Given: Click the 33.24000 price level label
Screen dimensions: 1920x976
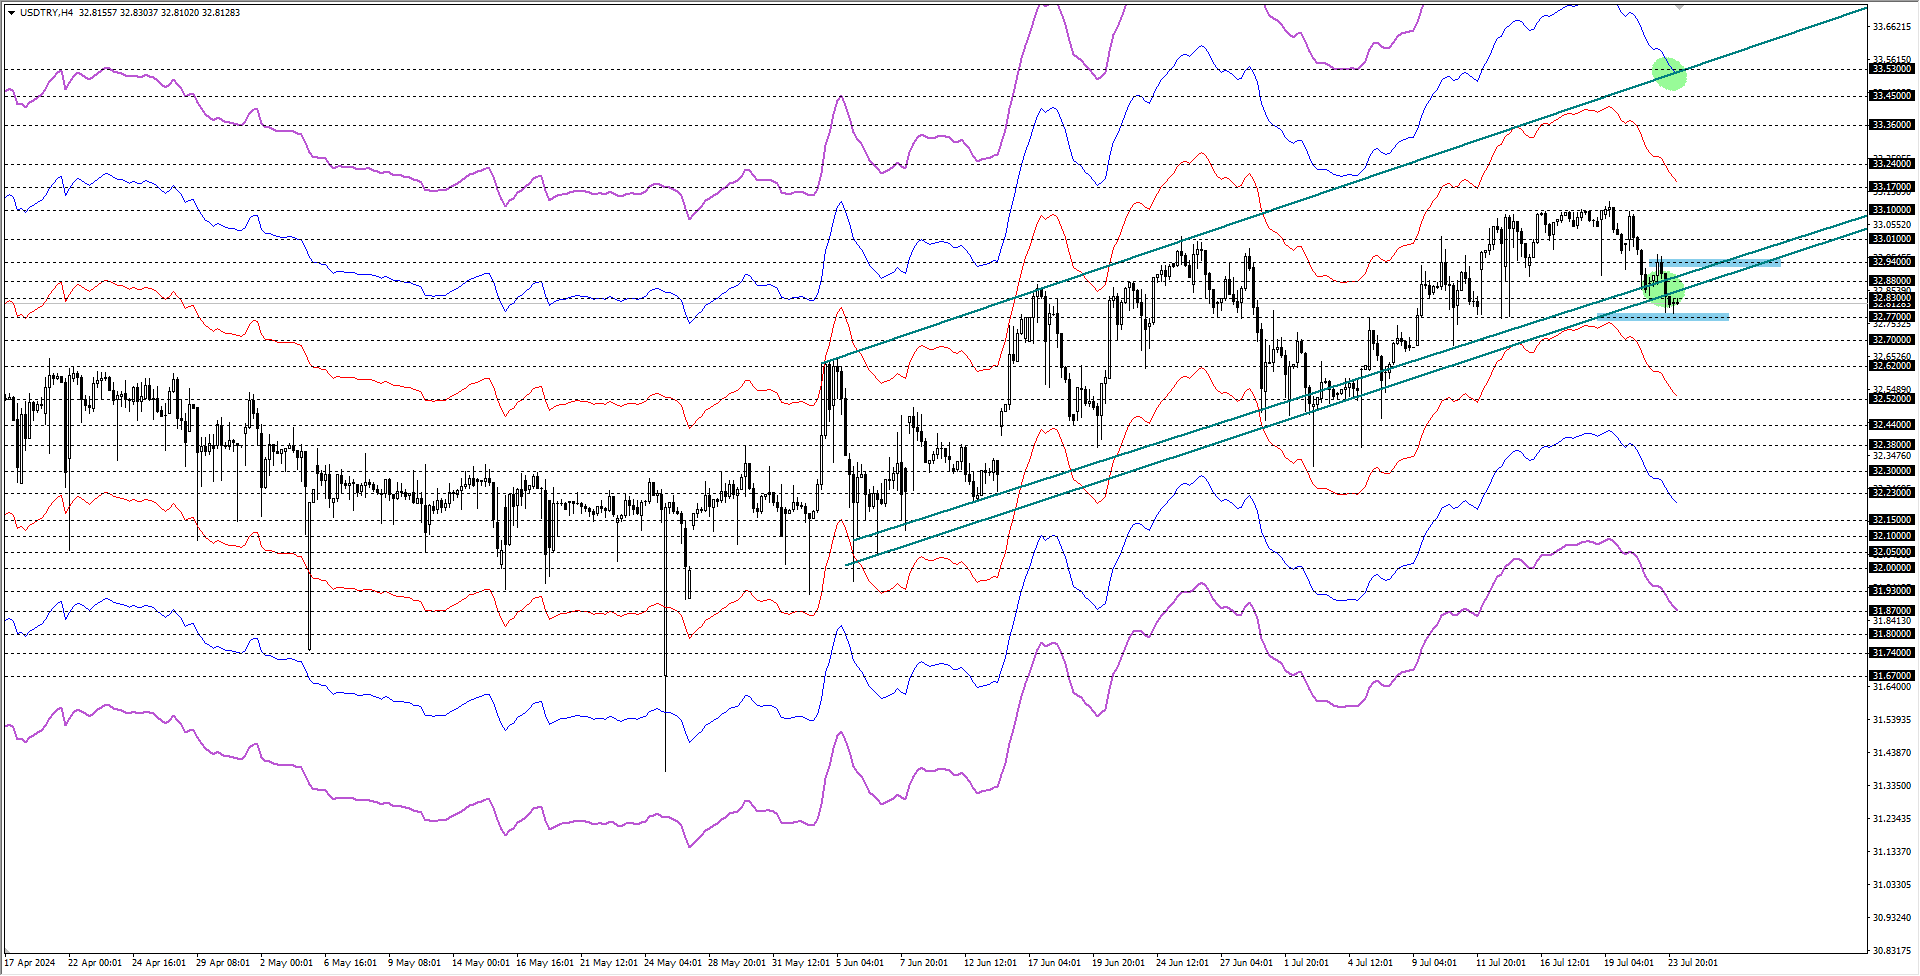Looking at the screenshot, I should (x=1892, y=164).
